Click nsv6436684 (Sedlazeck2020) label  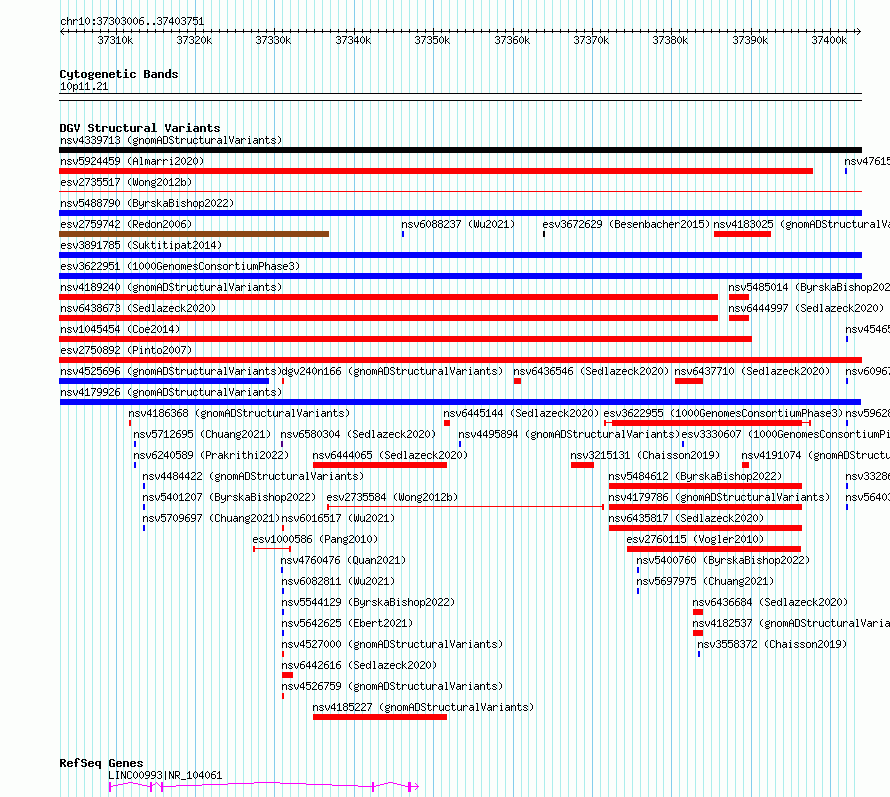[x=770, y=602]
